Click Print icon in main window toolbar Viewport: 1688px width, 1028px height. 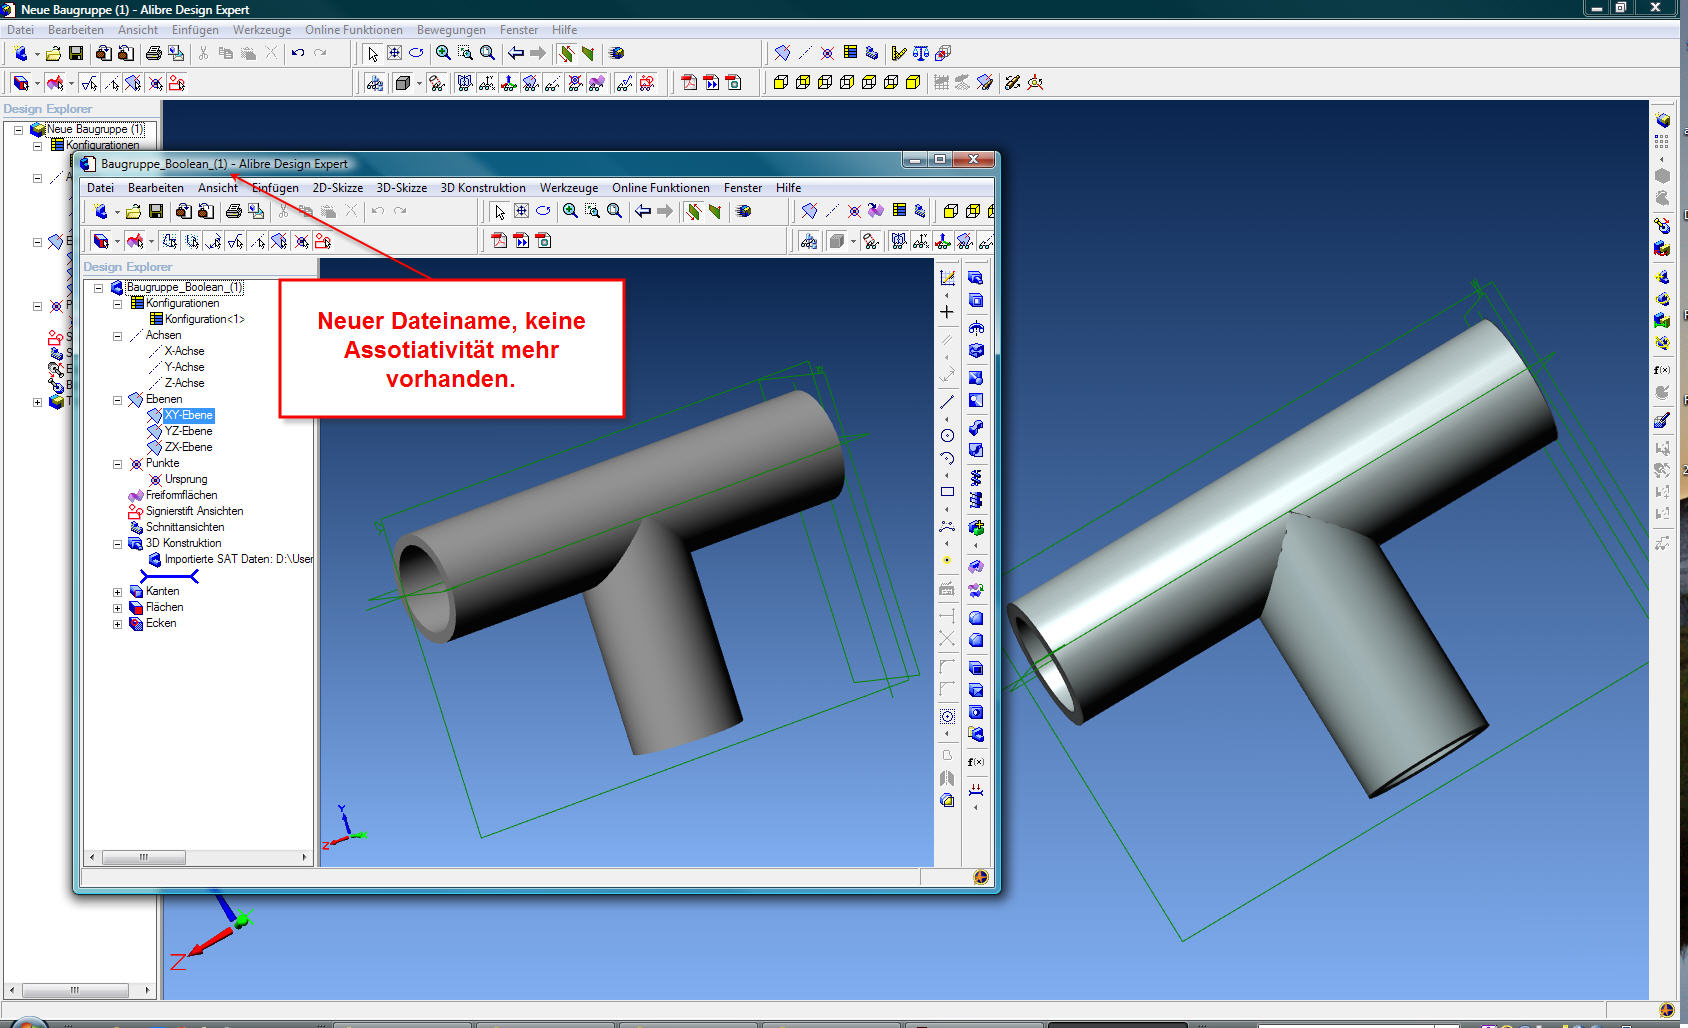point(153,53)
